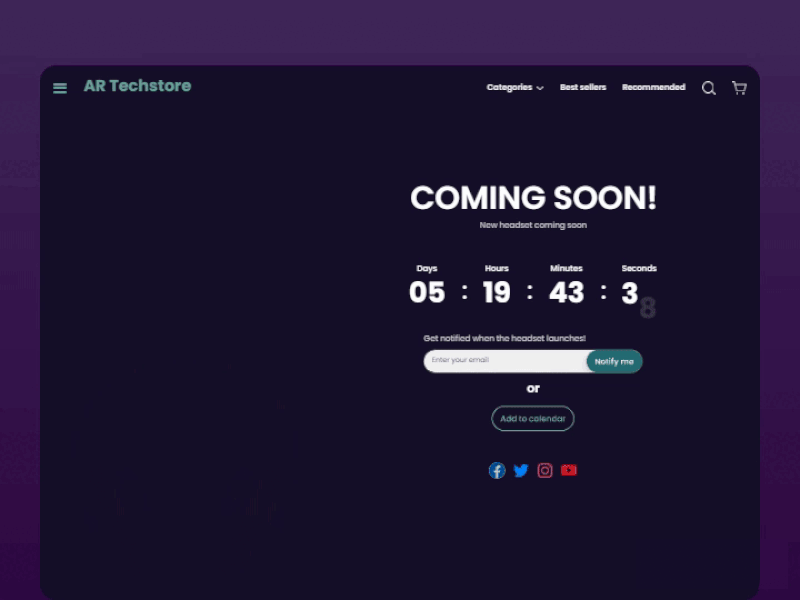Open the hamburger navigation menu
The image size is (800, 600).
(60, 88)
